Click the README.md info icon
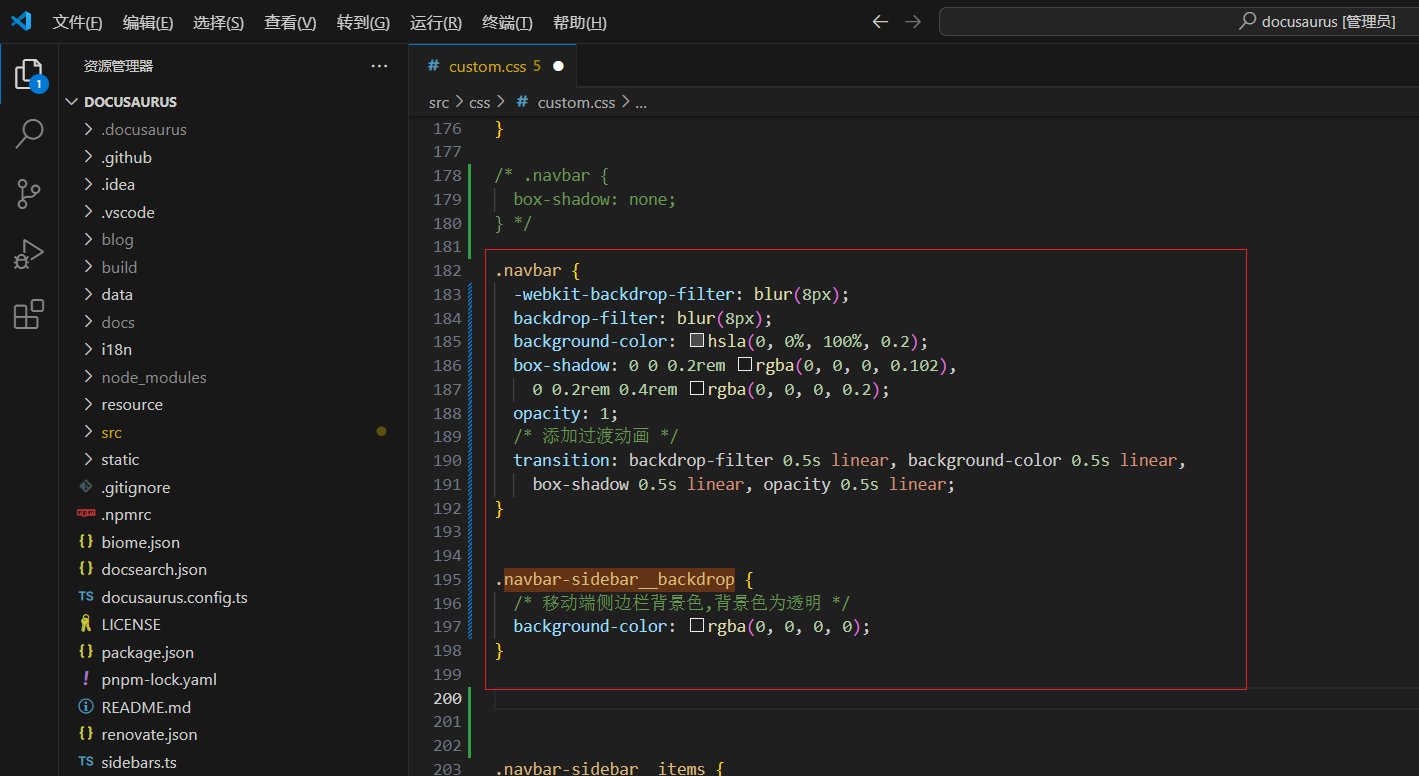Viewport: 1419px width, 776px height. 86,707
